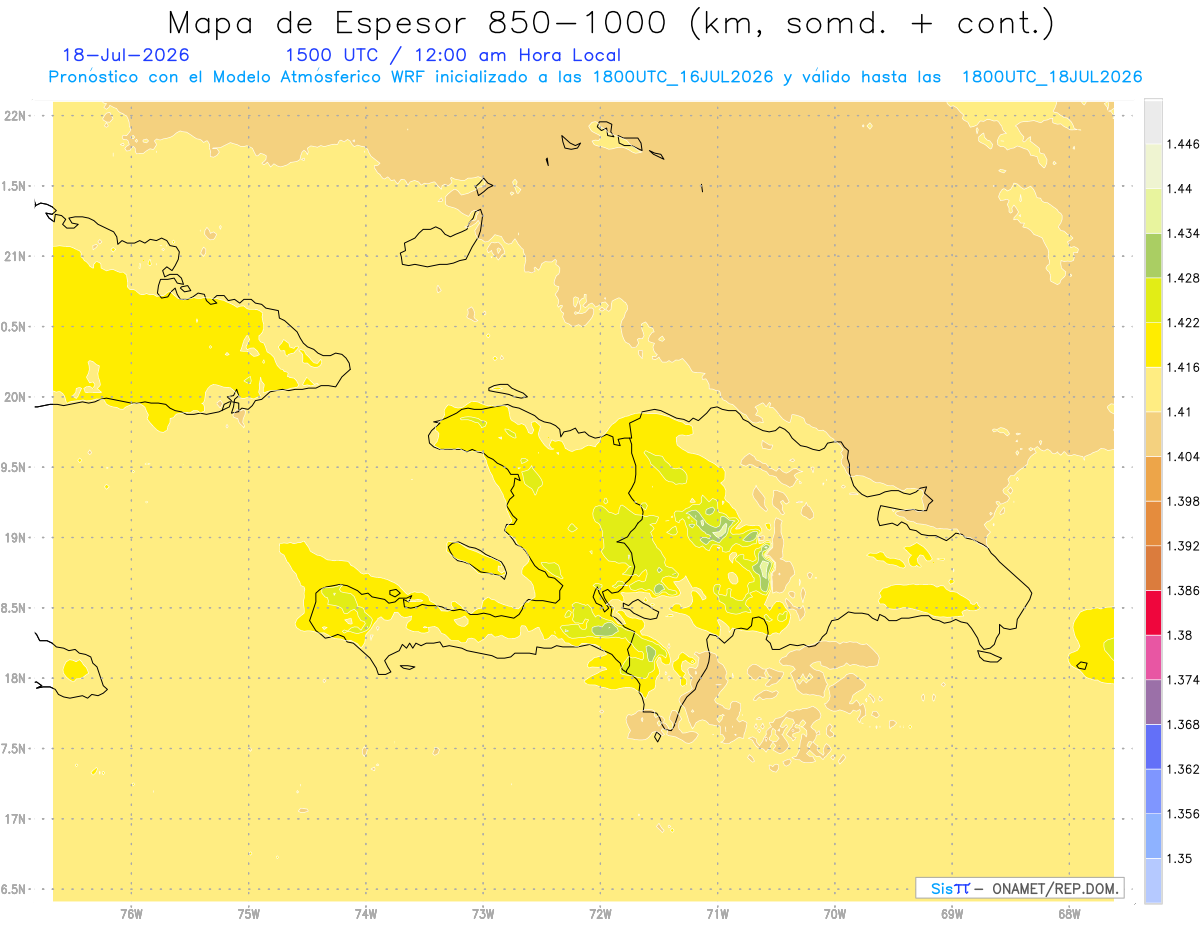Click the red legend swatch between 1.38 and 1.386
The height and width of the screenshot is (927, 1200).
click(x=1153, y=613)
